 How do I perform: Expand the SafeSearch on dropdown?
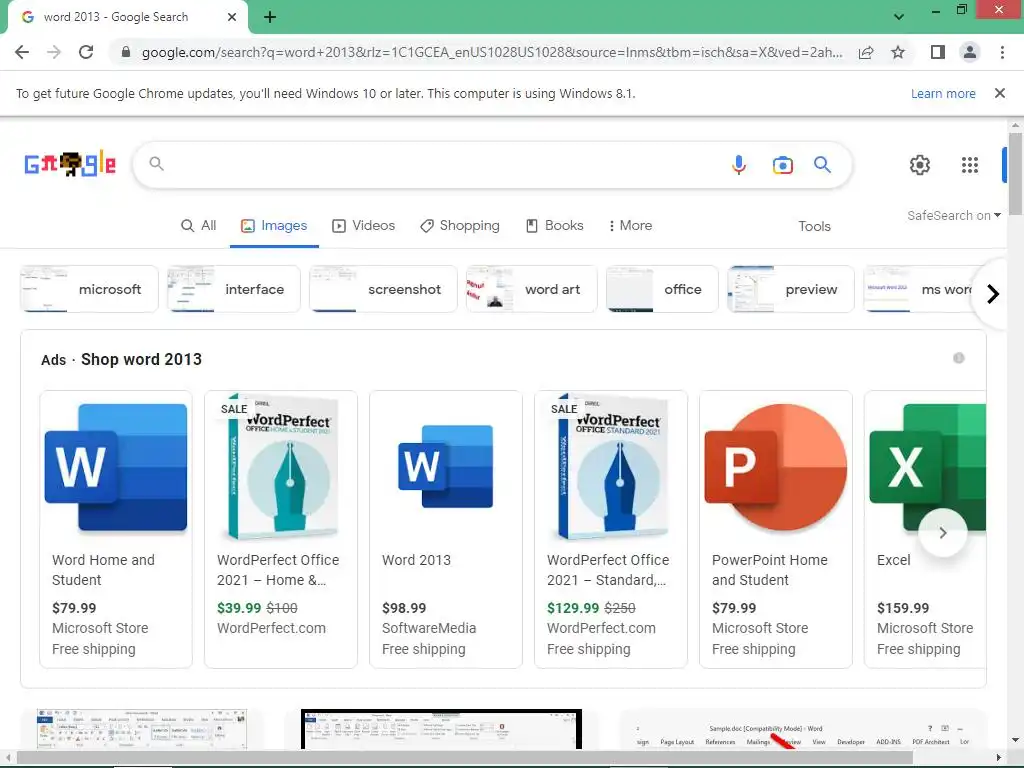953,216
